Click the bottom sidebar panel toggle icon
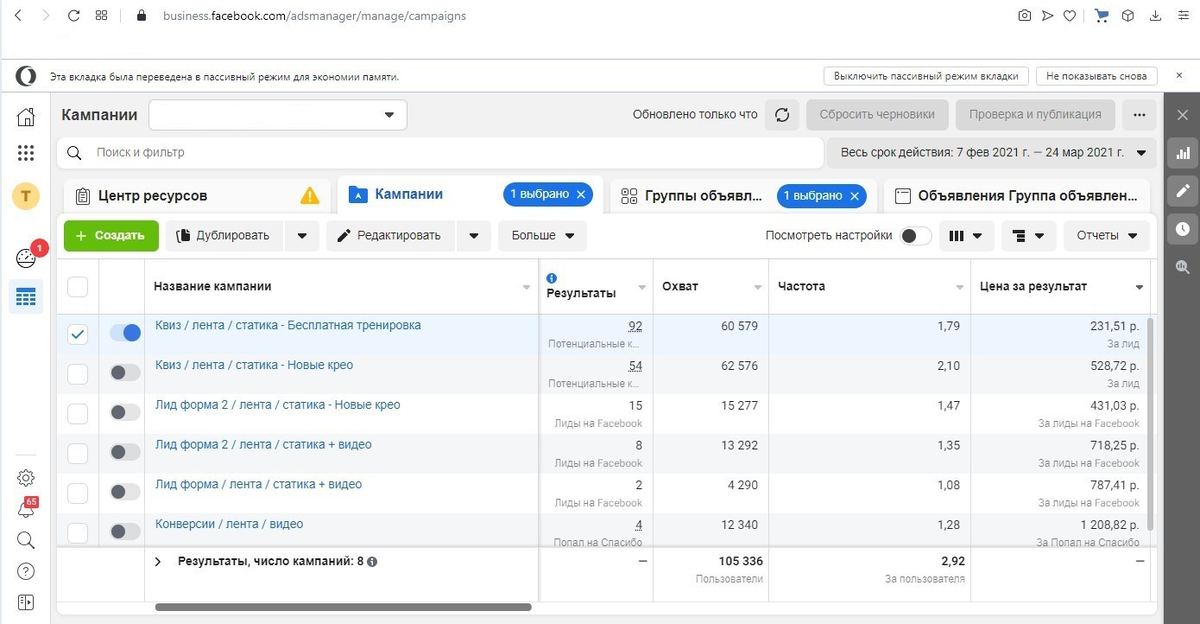 tap(26, 602)
